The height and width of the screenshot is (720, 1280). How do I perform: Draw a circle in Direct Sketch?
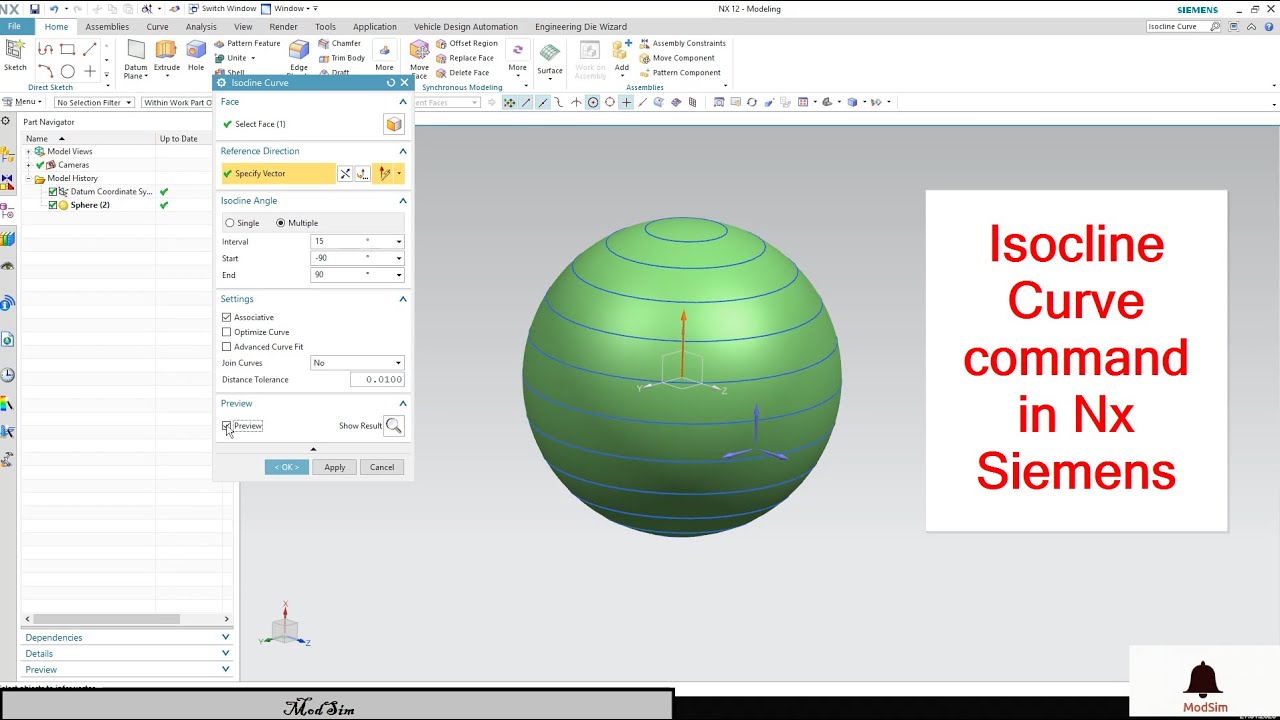(x=67, y=71)
